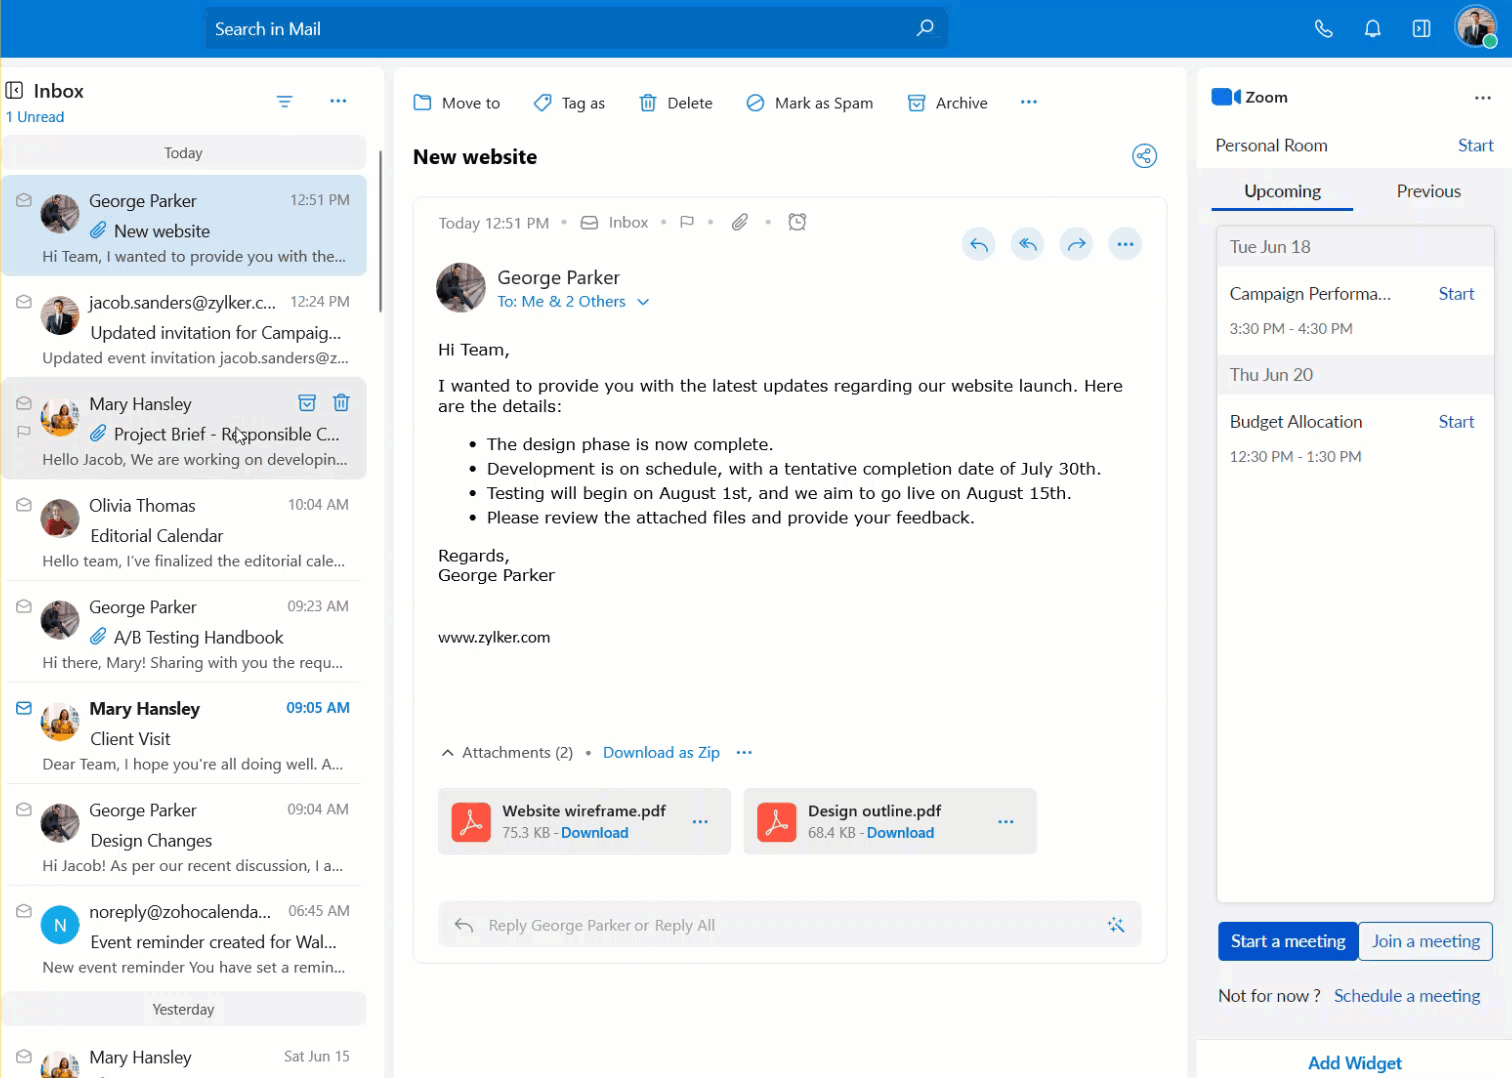This screenshot has width=1512, height=1078.
Task: Collapse the Attachments (2) section
Action: pyautogui.click(x=447, y=753)
